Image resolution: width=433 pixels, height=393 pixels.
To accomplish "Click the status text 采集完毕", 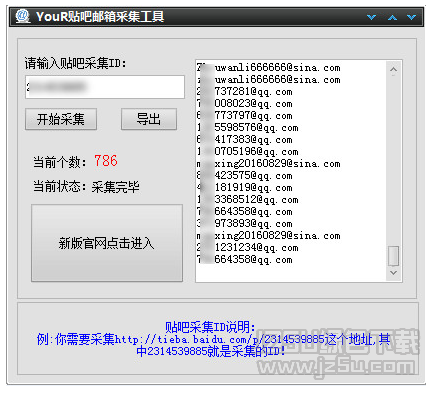I will (115, 187).
